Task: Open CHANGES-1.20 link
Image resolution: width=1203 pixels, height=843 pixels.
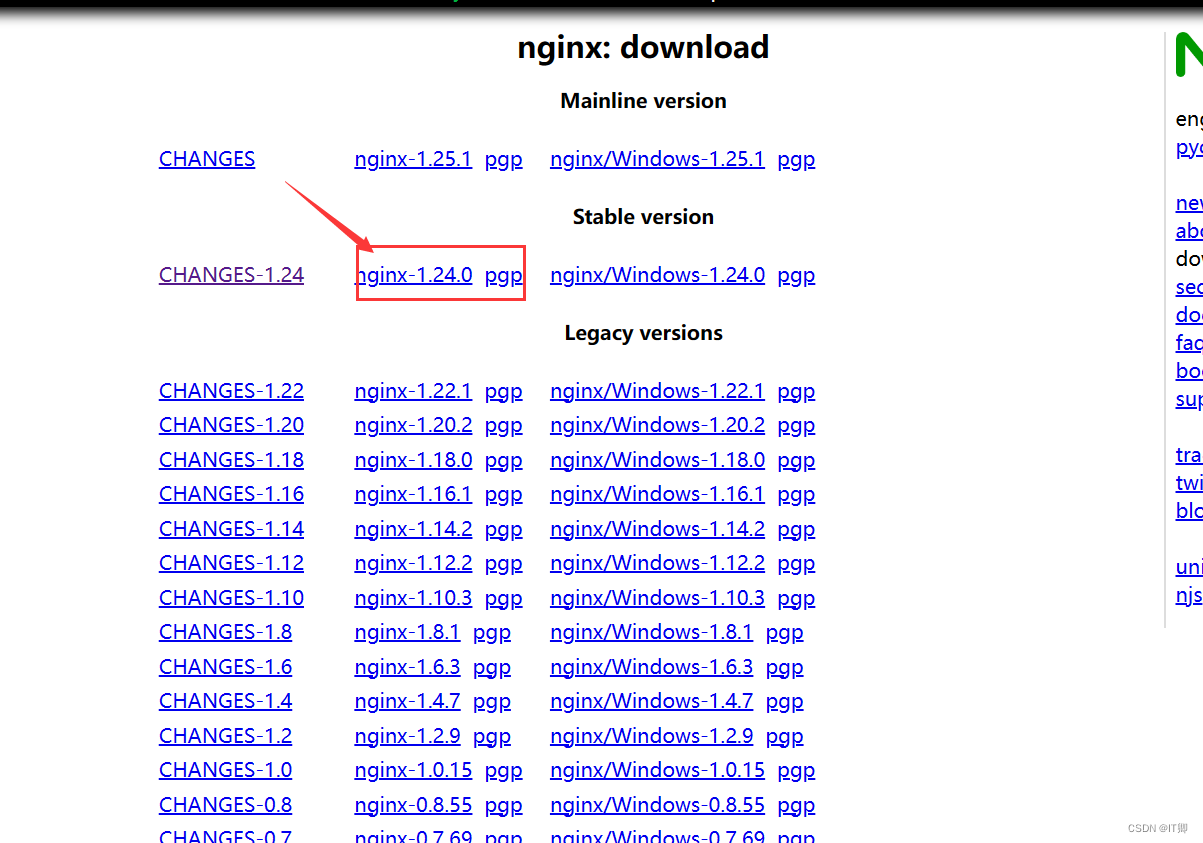Action: pyautogui.click(x=231, y=425)
